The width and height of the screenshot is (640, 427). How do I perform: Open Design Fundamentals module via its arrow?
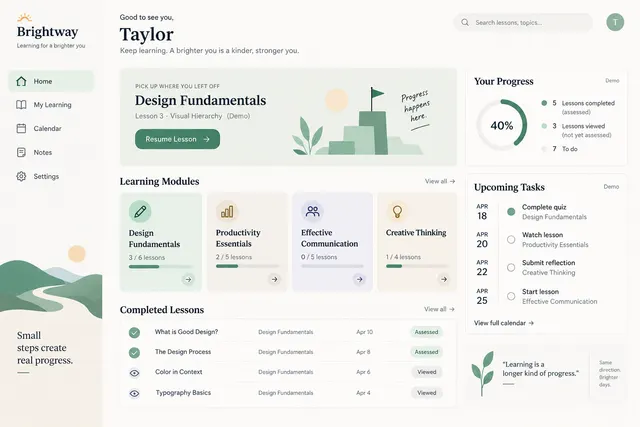tap(188, 280)
